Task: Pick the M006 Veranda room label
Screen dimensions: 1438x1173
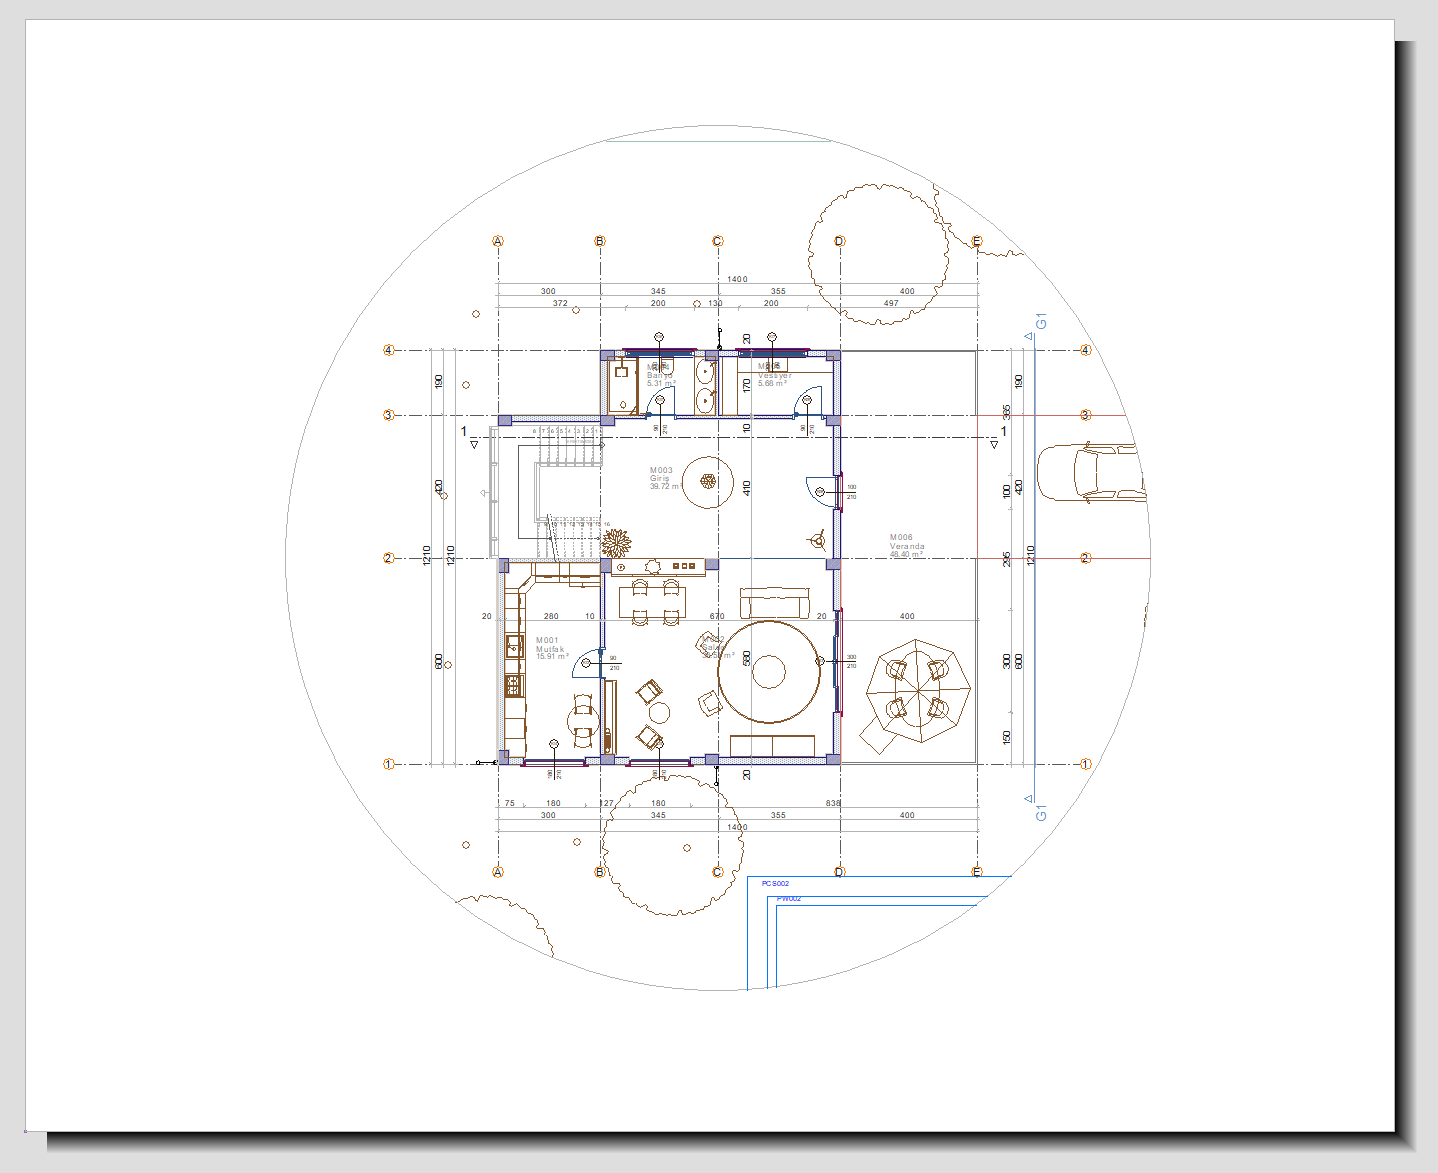Action: [x=907, y=546]
